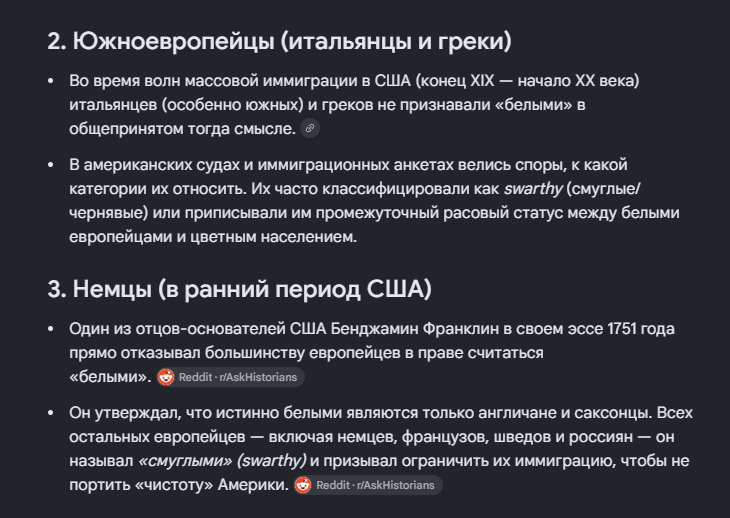Click Reddit logo beside «чистоту» Америки sentence
This screenshot has width=730, height=518.
(303, 485)
